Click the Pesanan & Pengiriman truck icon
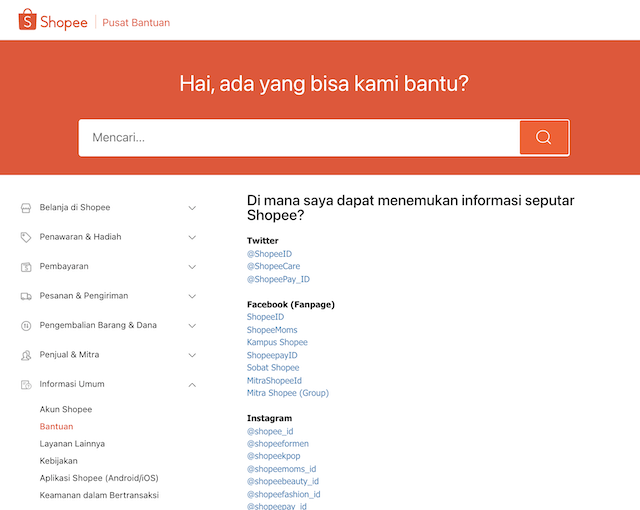640x510 pixels. click(26, 297)
